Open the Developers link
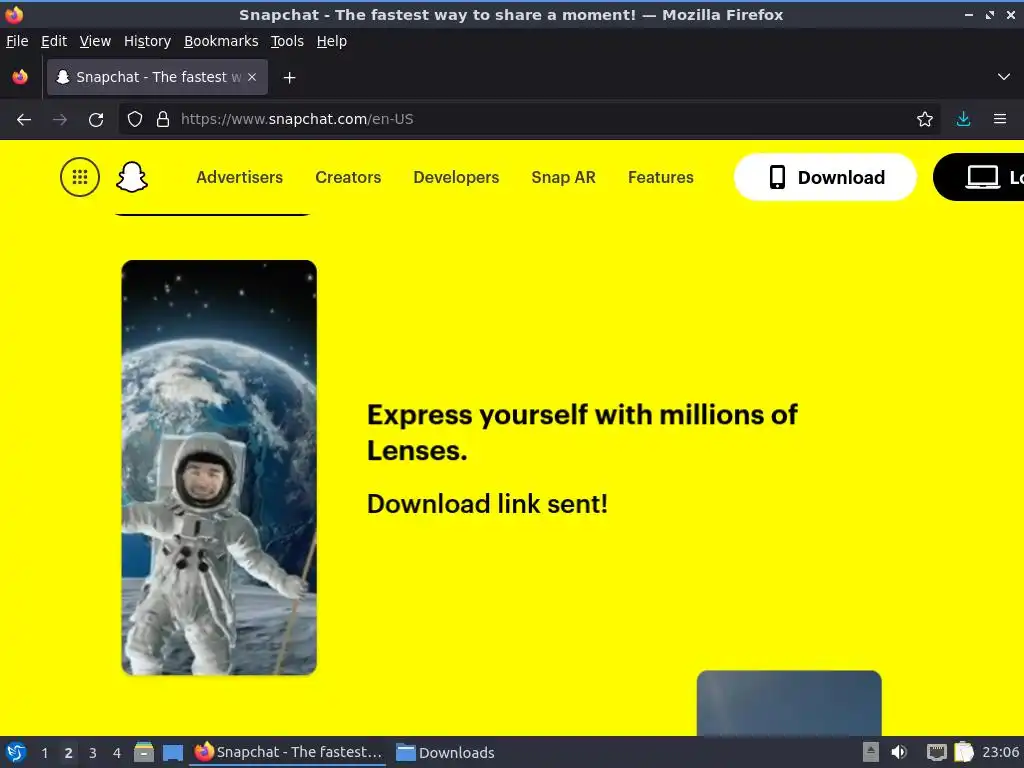This screenshot has width=1024, height=768. (x=456, y=177)
